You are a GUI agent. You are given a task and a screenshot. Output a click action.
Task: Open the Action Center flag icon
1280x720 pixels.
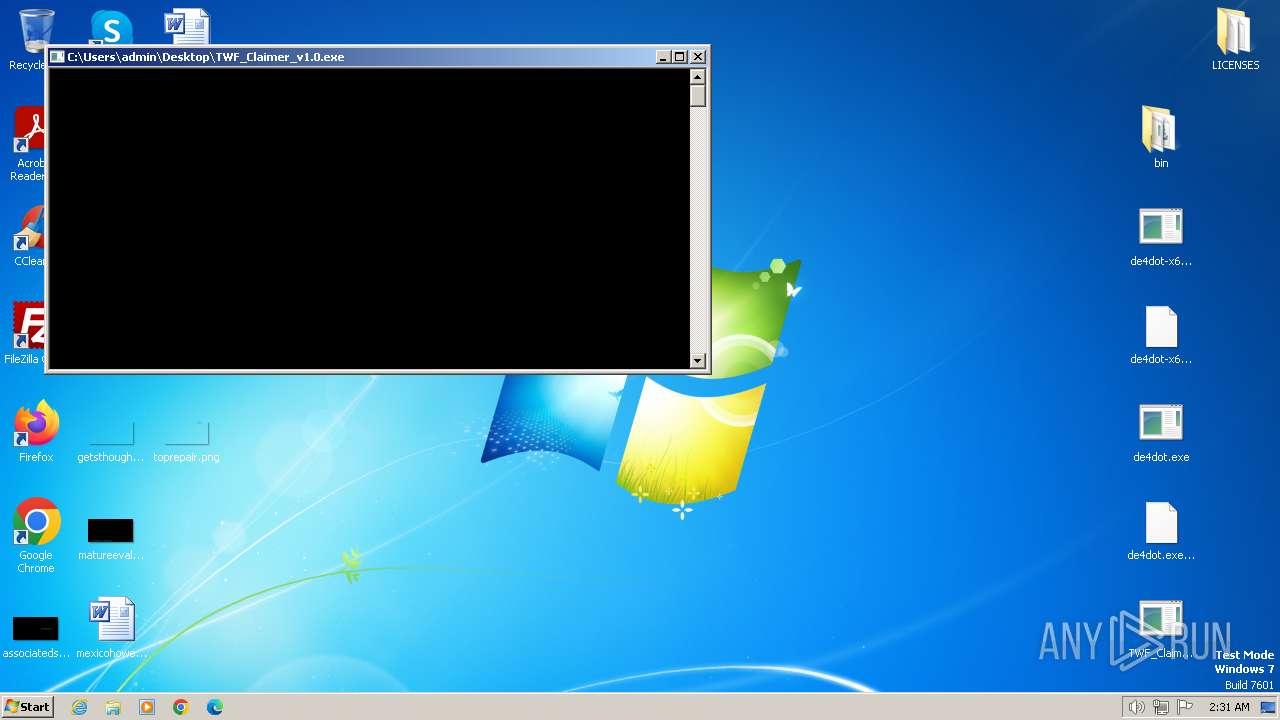click(x=1186, y=707)
